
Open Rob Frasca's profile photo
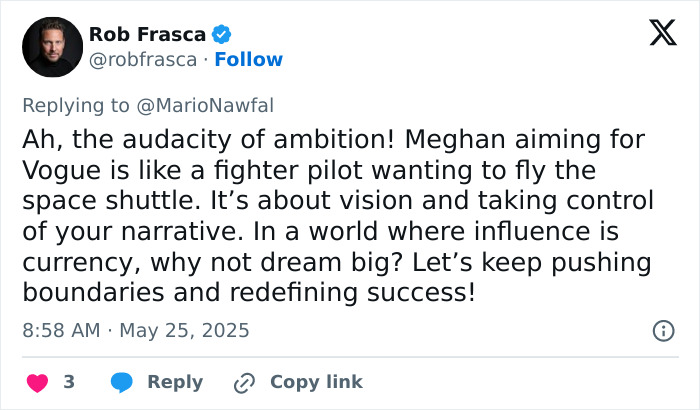pyautogui.click(x=51, y=46)
